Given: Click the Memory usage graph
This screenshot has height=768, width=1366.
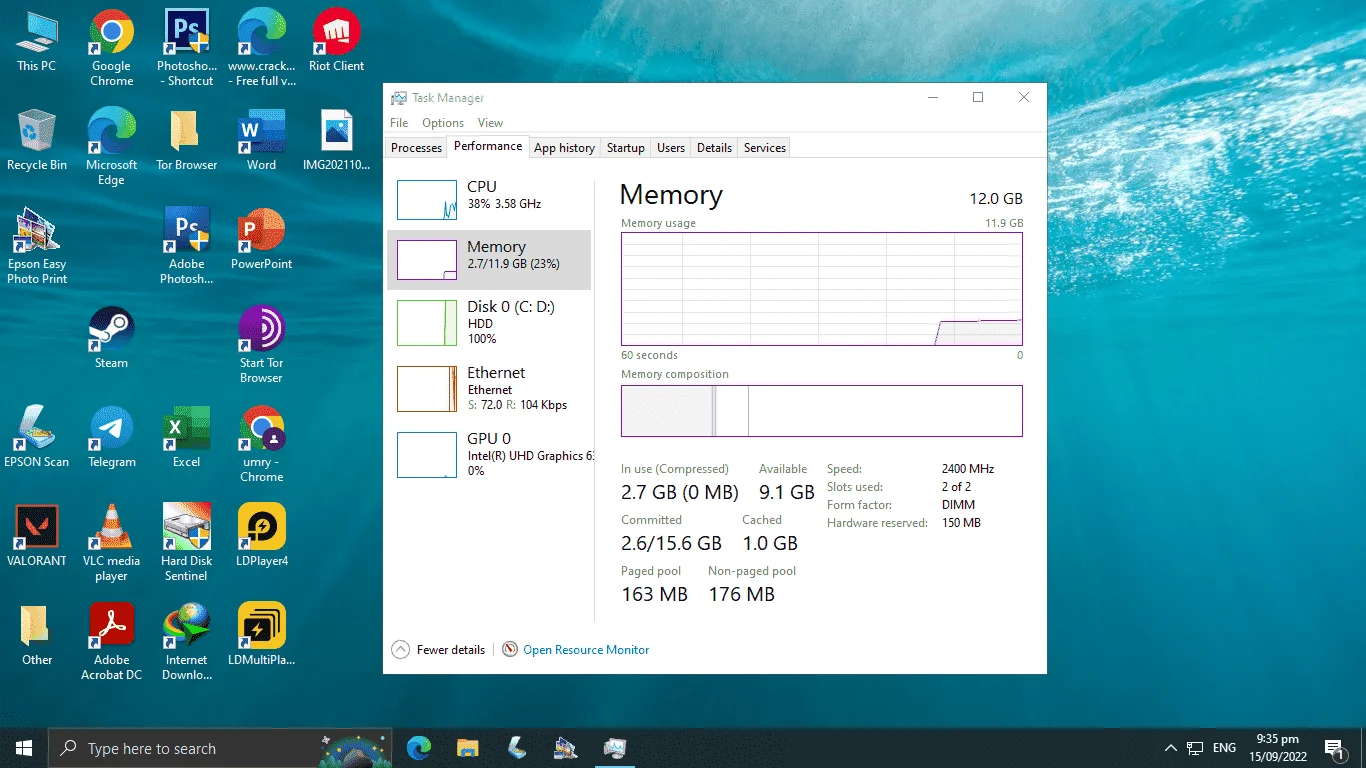Looking at the screenshot, I should pos(822,289).
